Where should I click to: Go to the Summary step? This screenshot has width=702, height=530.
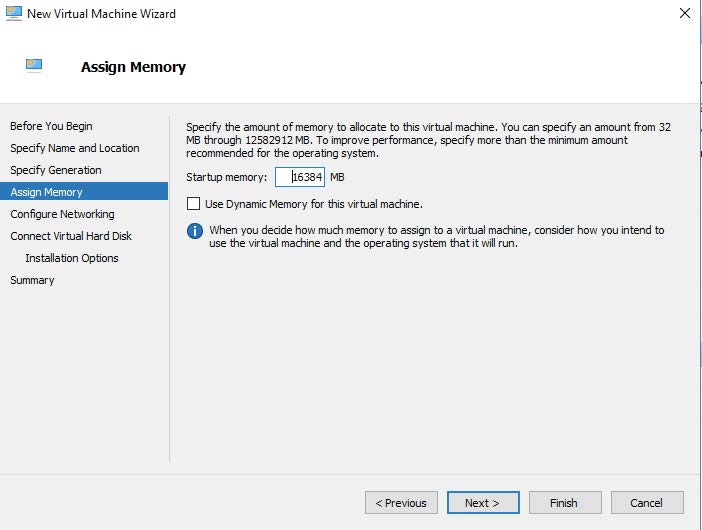[x=32, y=280]
